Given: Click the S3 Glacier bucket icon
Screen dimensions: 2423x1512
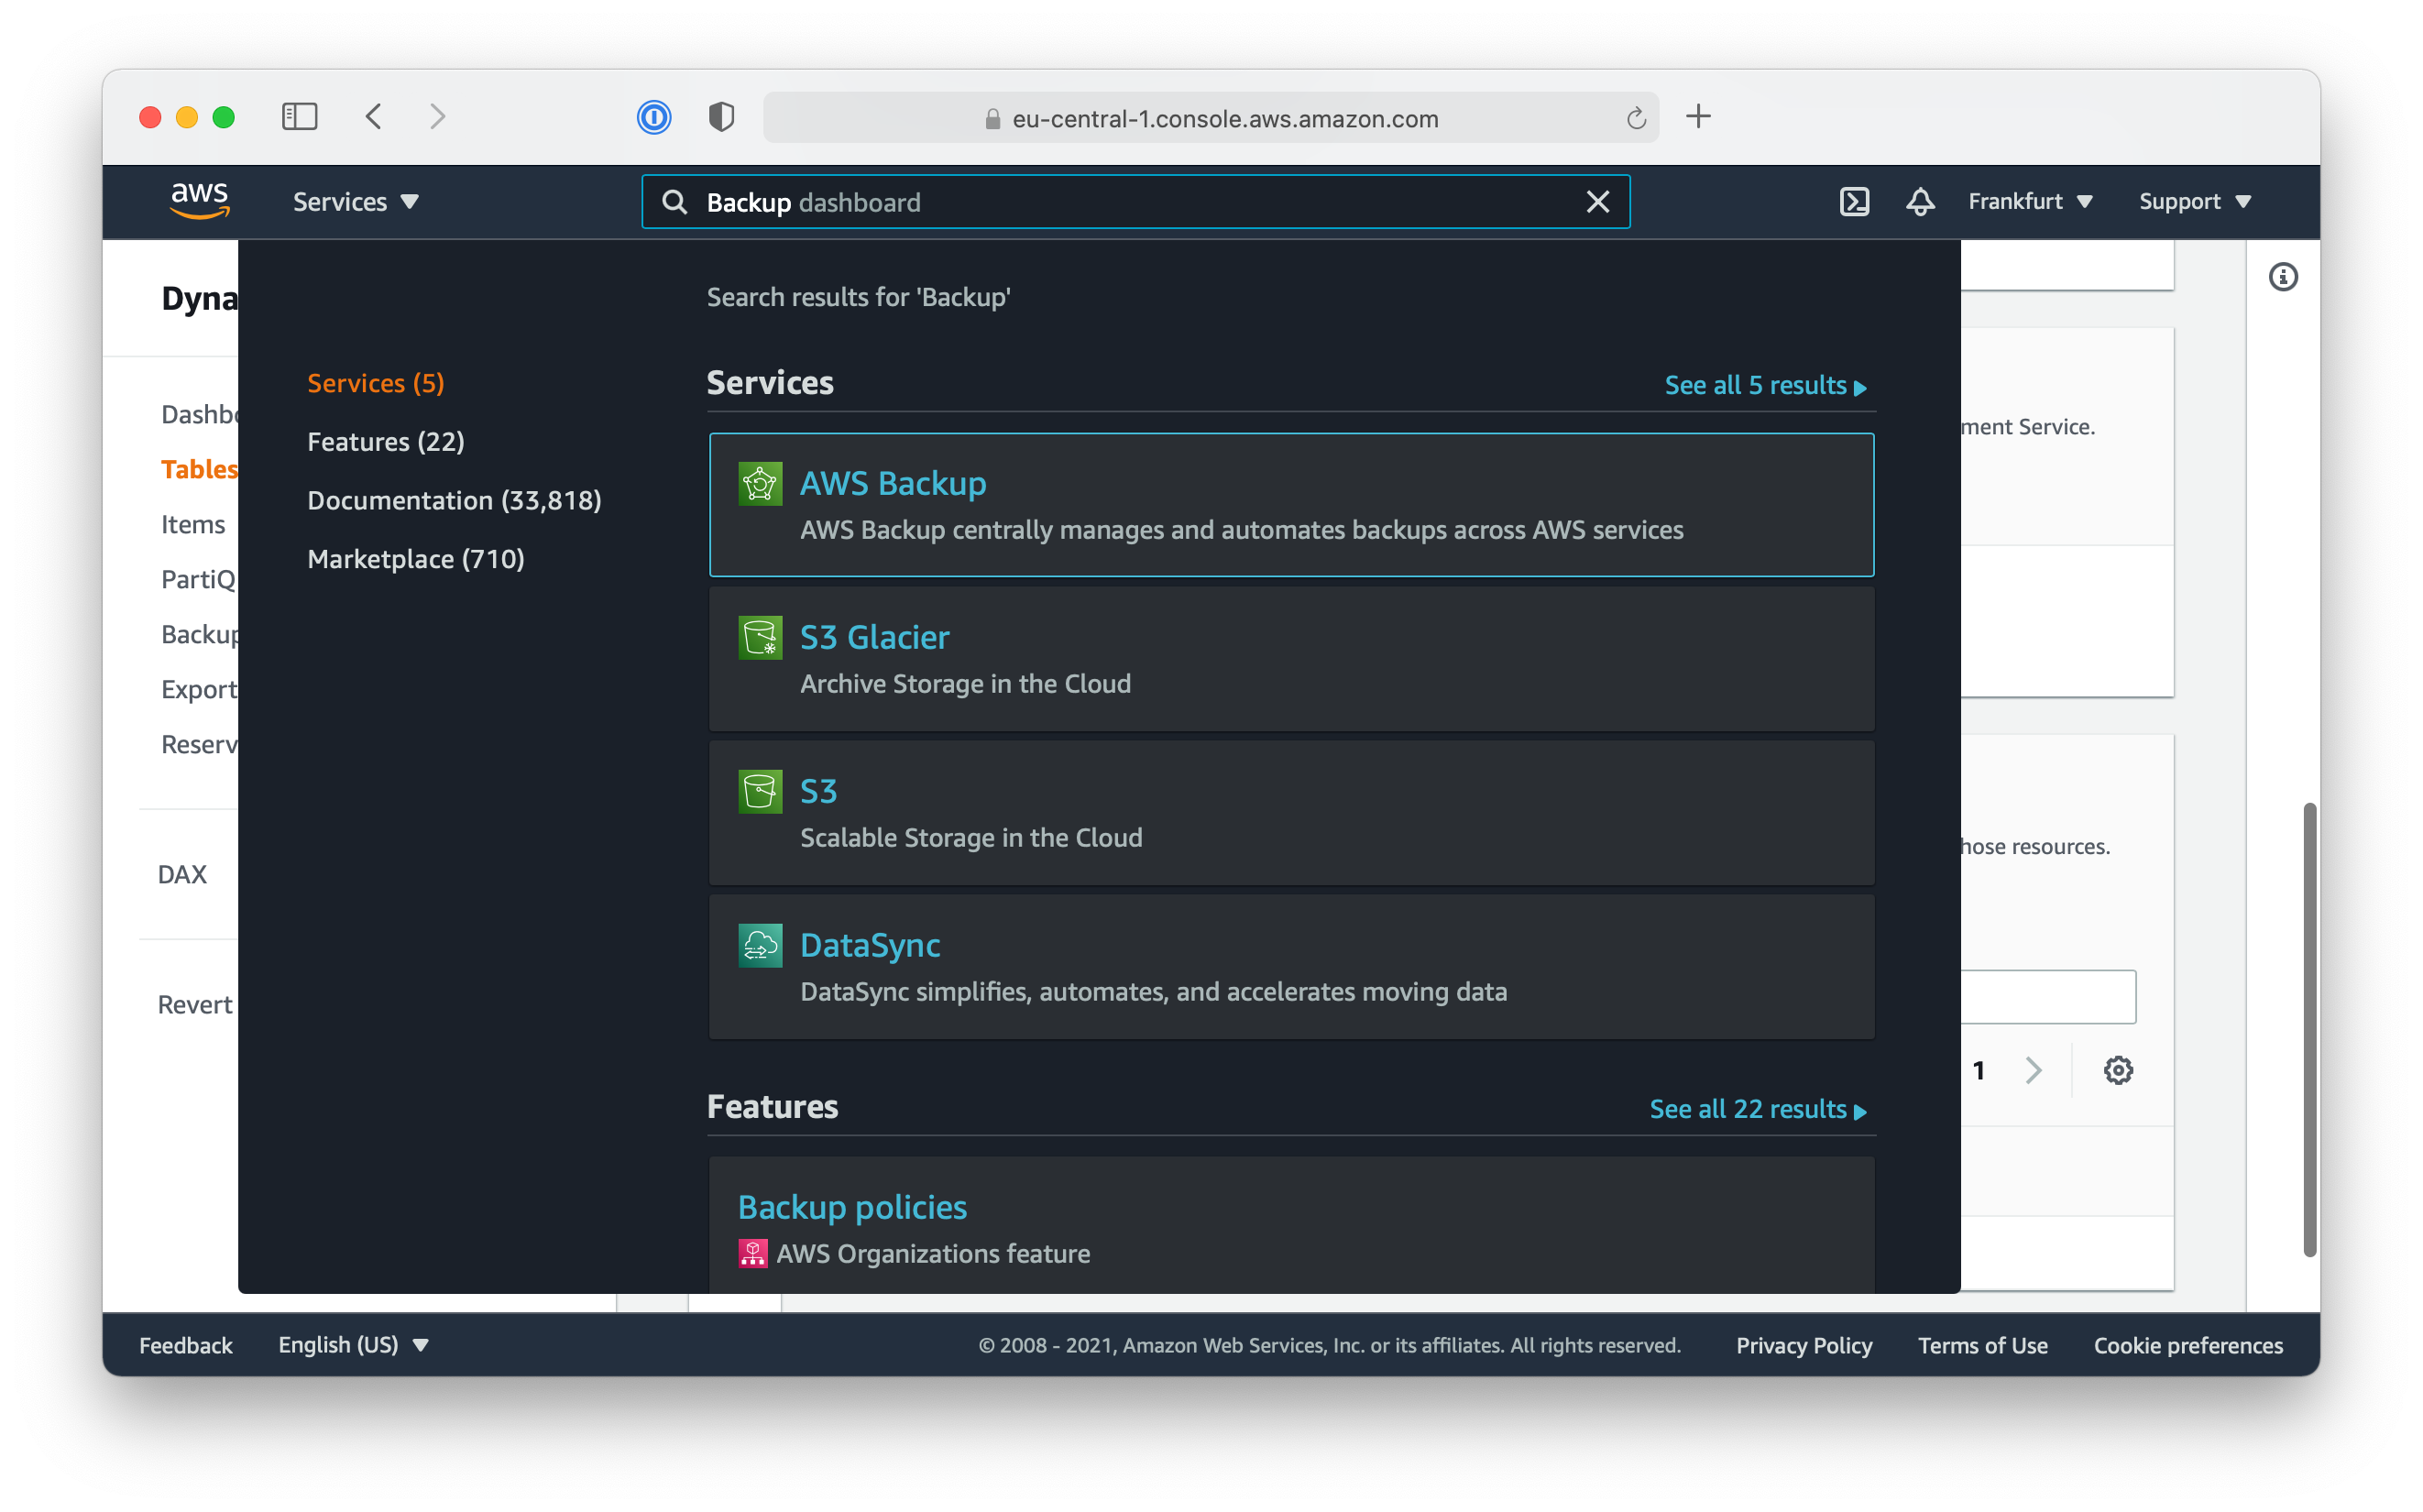Looking at the screenshot, I should pos(760,638).
